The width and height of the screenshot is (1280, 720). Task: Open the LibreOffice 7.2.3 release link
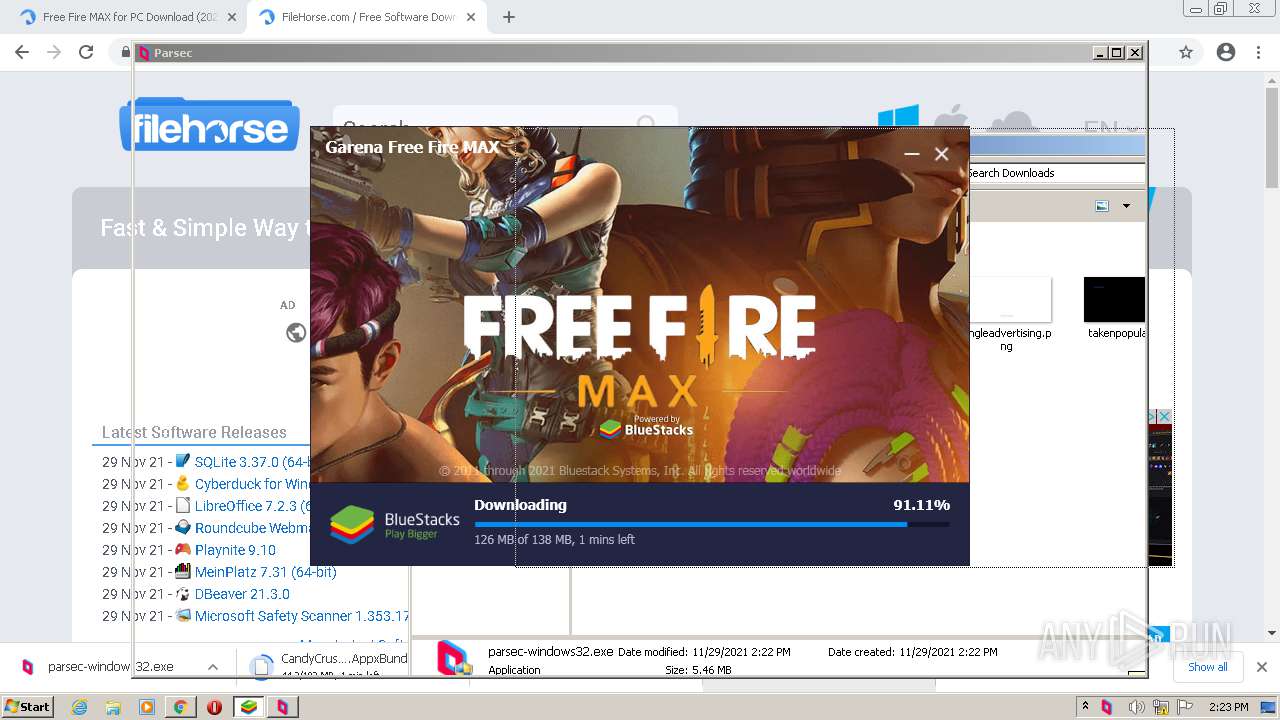252,506
